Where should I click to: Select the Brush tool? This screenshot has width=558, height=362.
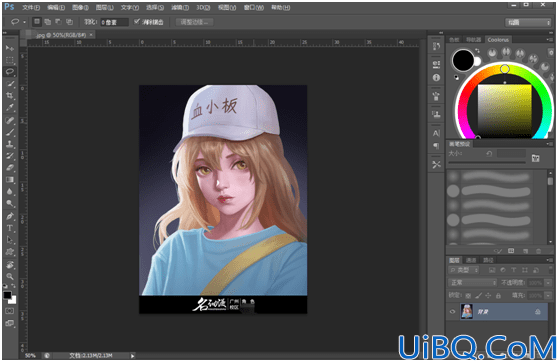pyautogui.click(x=10, y=132)
